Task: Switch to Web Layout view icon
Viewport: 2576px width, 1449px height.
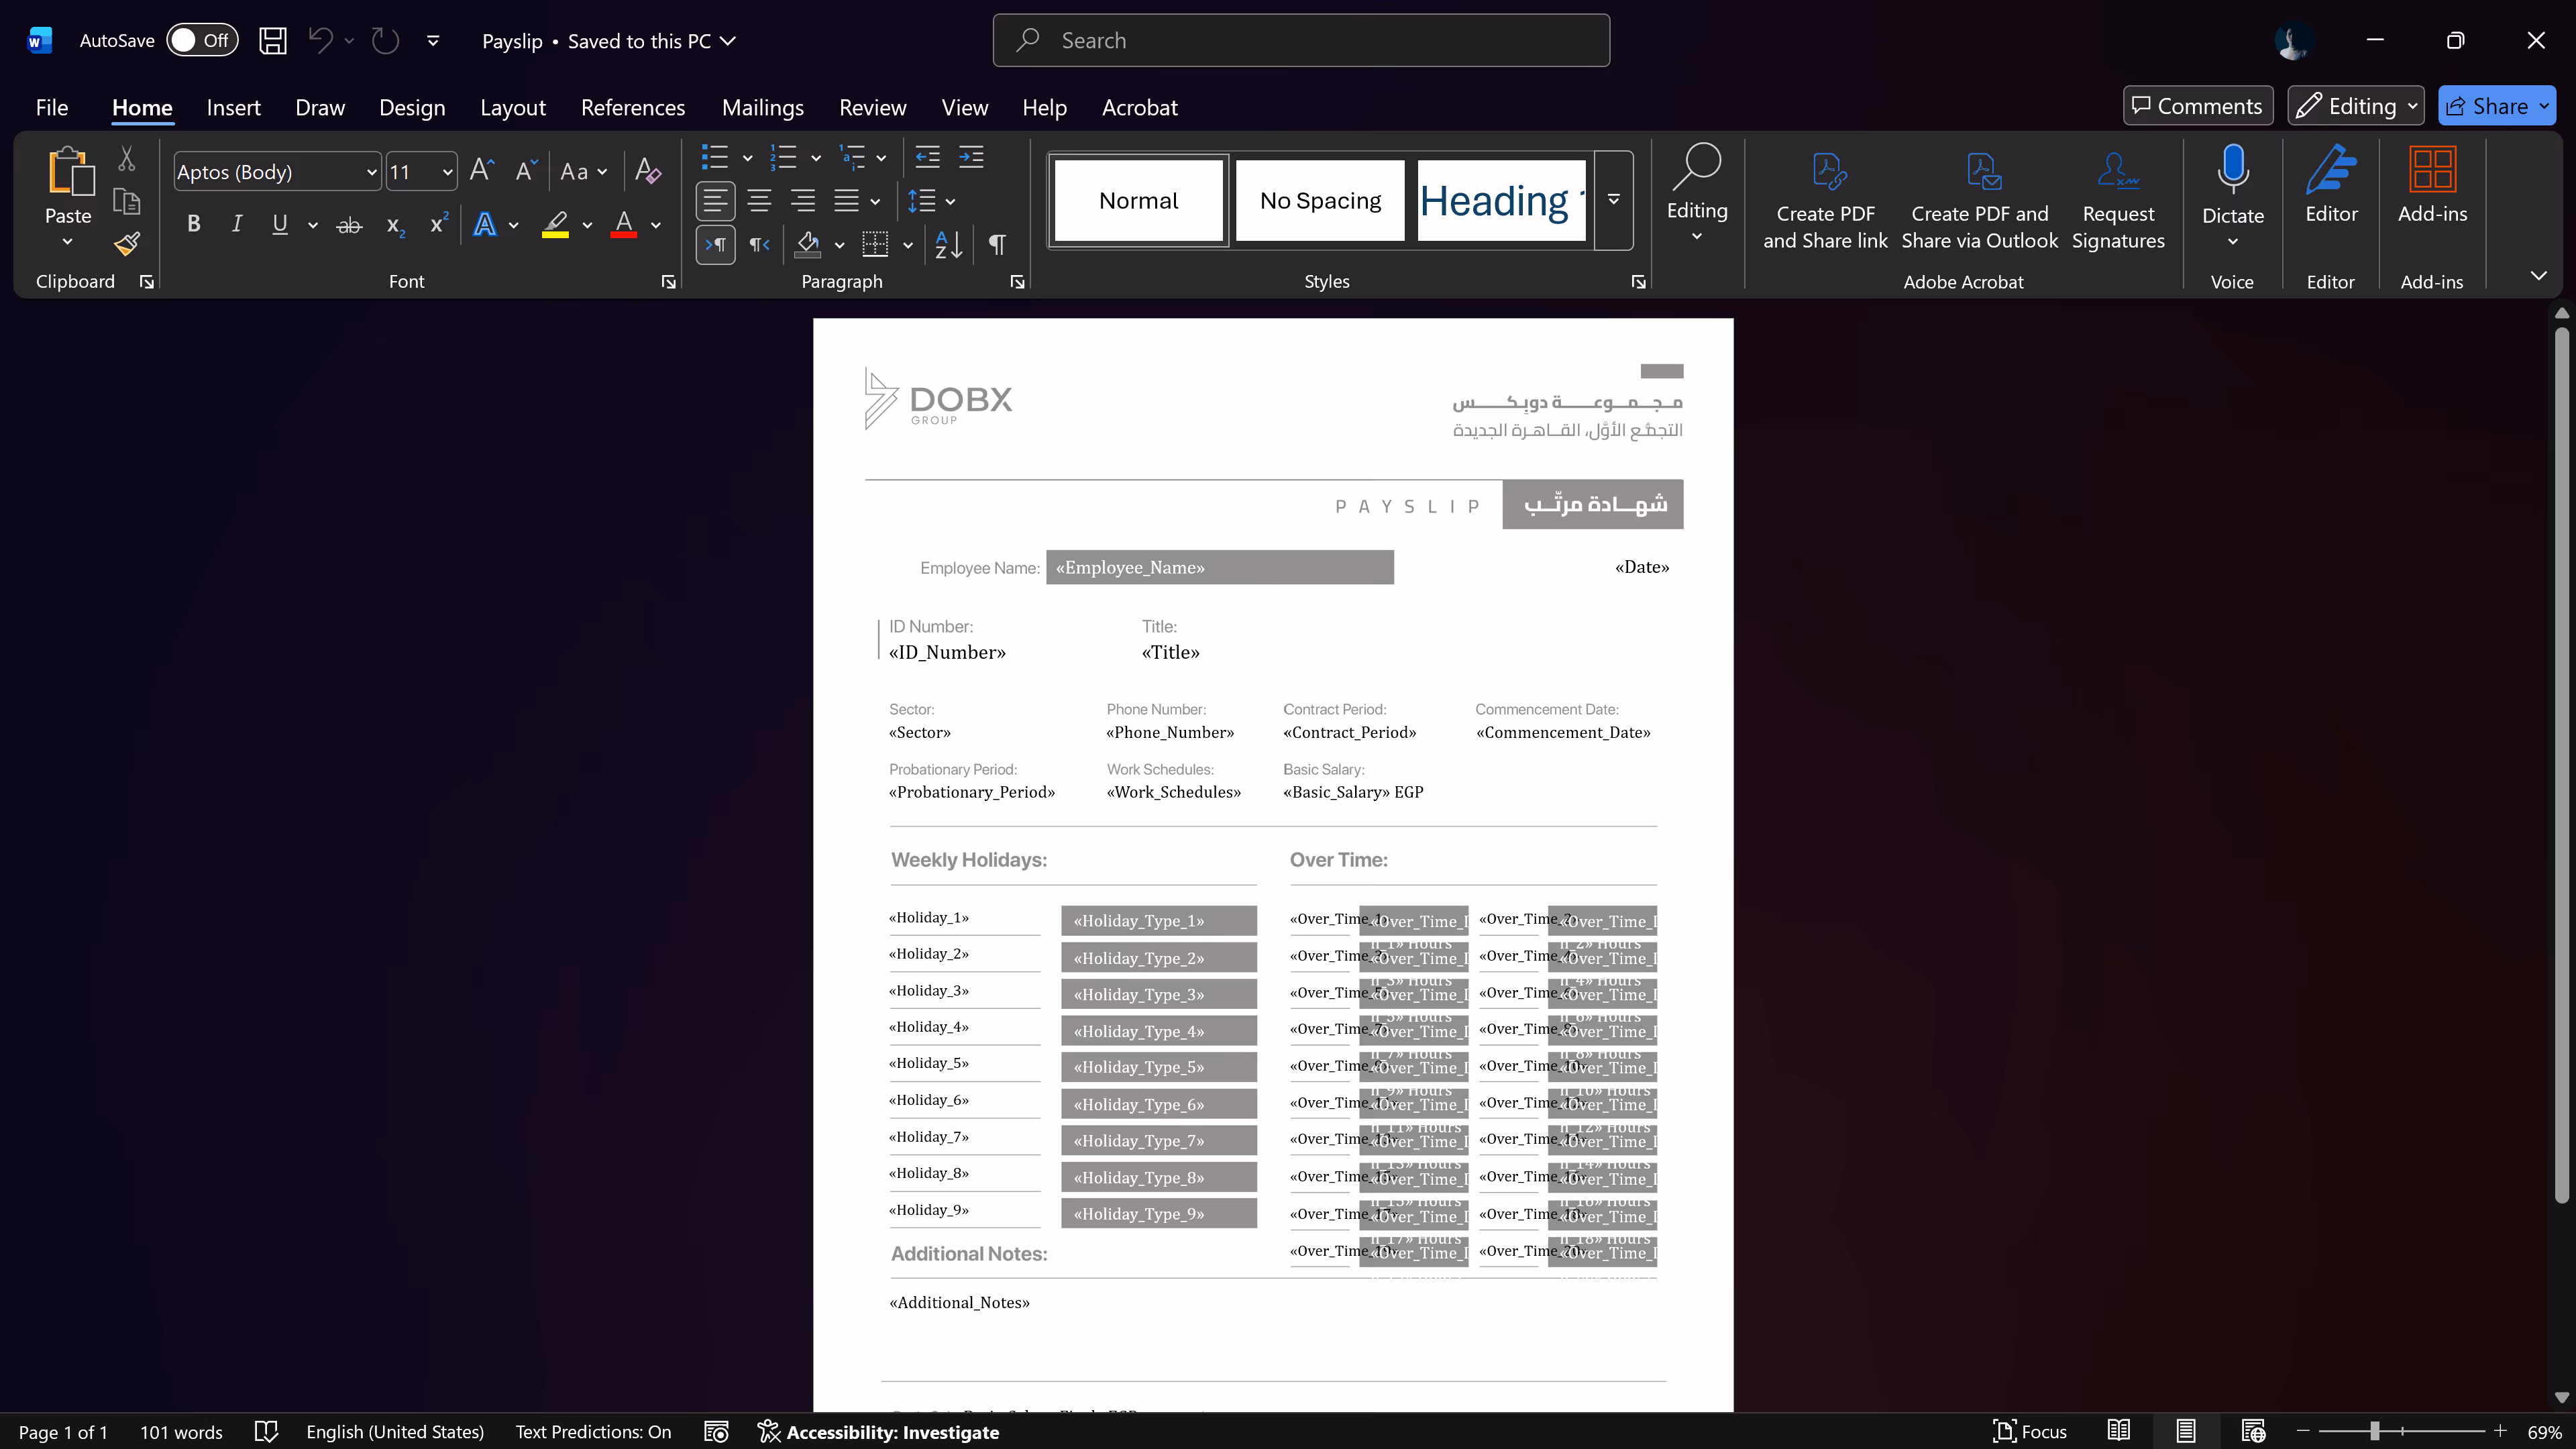Action: [2253, 1431]
